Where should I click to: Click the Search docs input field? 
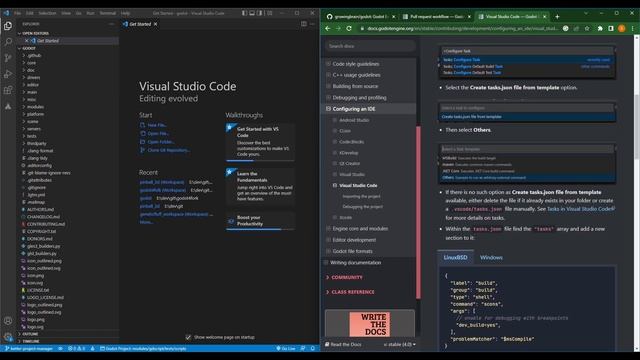tap(370, 46)
